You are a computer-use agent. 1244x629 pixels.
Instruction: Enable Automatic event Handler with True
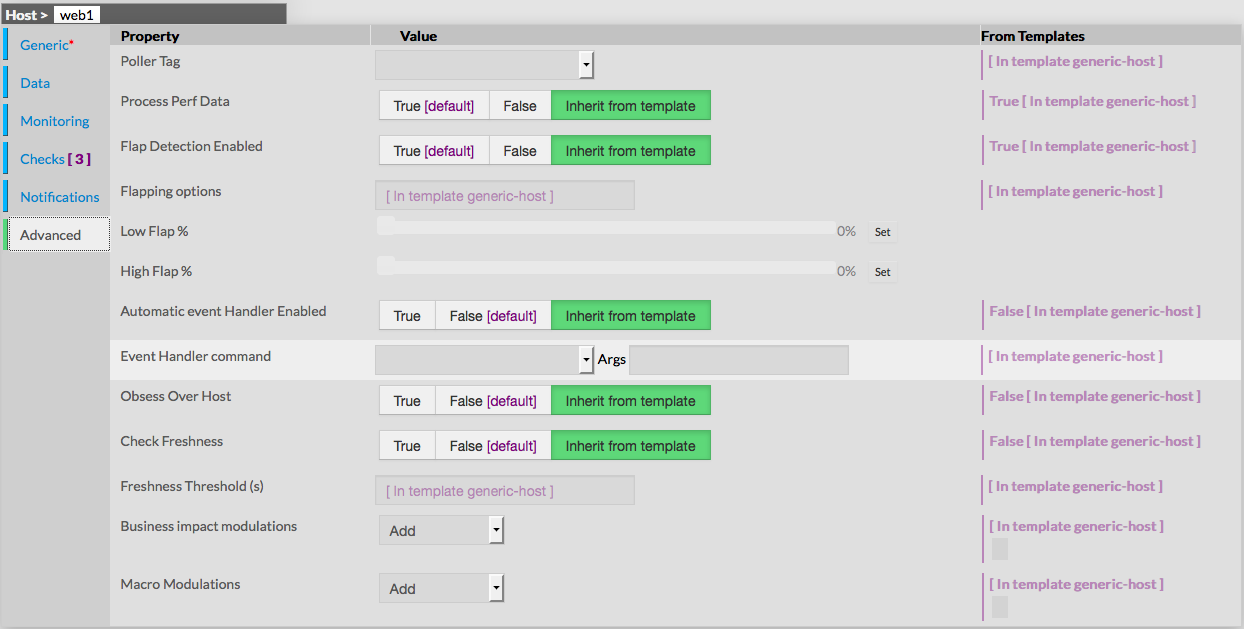click(x=407, y=316)
